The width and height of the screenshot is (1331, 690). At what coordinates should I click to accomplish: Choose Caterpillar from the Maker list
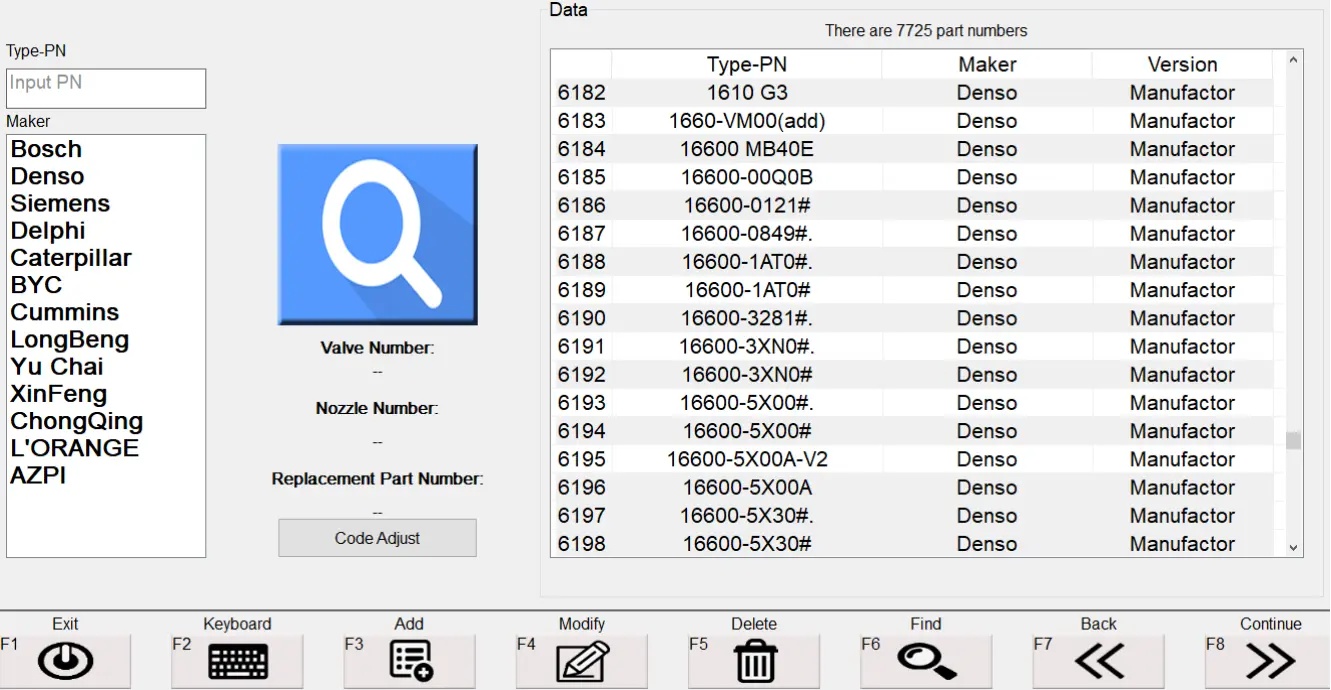click(x=71, y=258)
